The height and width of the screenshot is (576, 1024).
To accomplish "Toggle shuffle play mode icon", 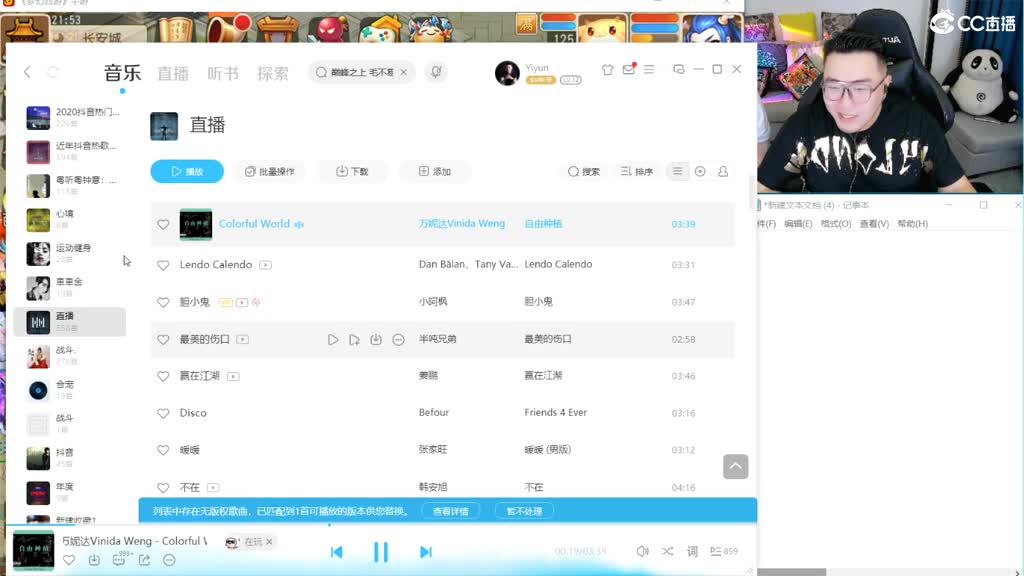I will tap(667, 551).
